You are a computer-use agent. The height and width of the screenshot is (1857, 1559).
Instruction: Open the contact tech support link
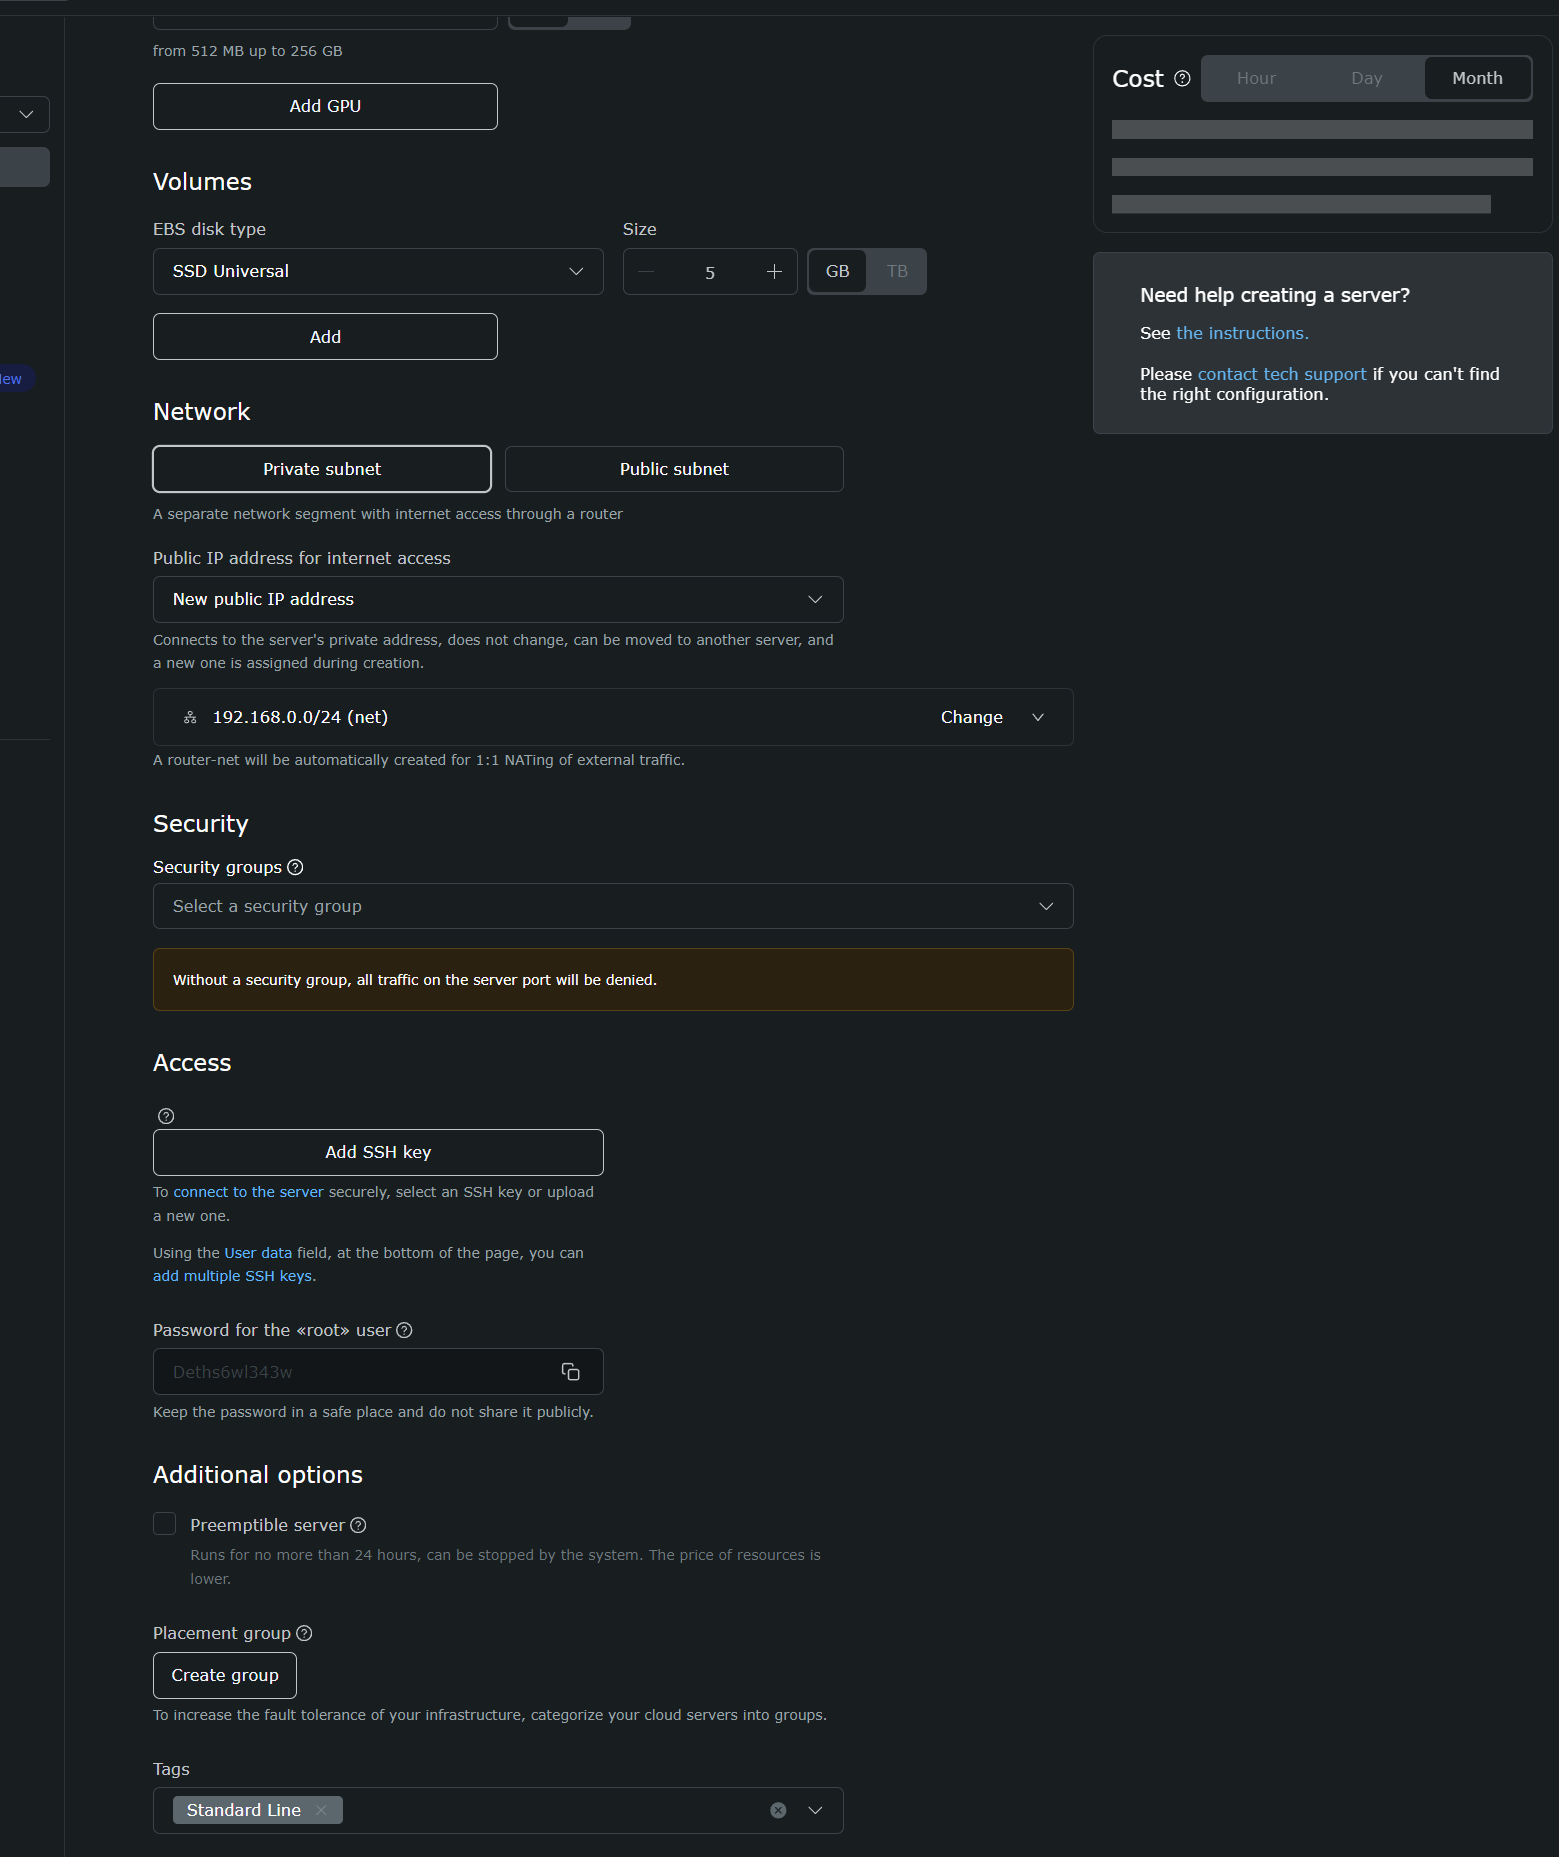tap(1281, 374)
